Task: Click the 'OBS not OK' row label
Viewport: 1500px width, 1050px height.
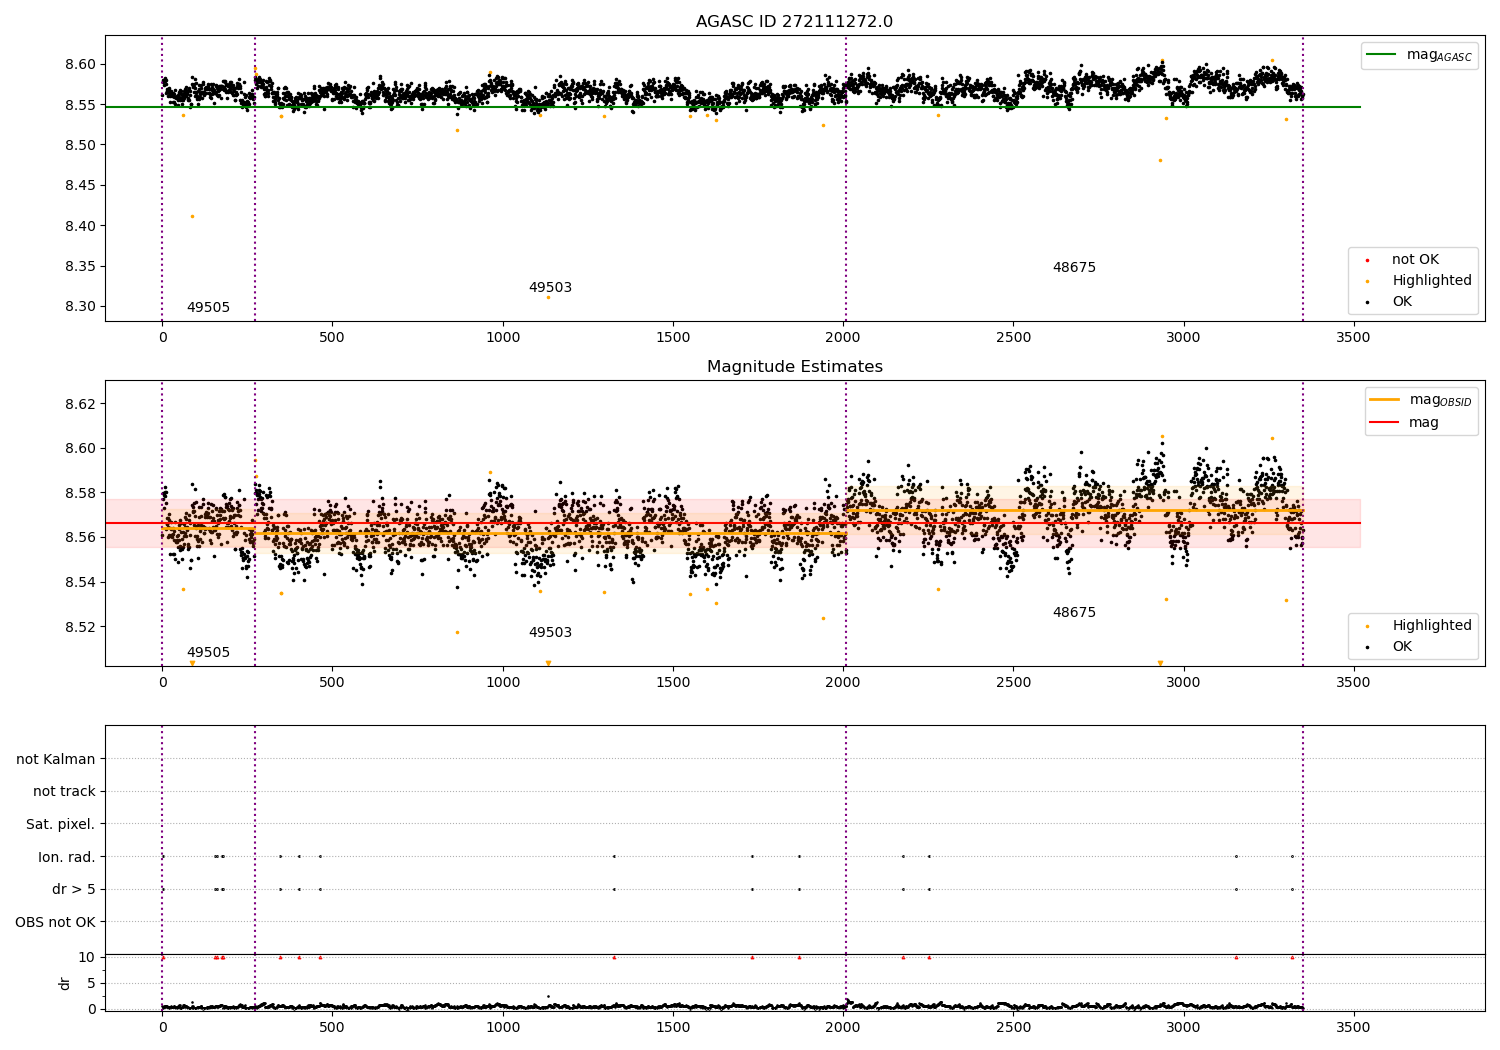Action: point(55,922)
